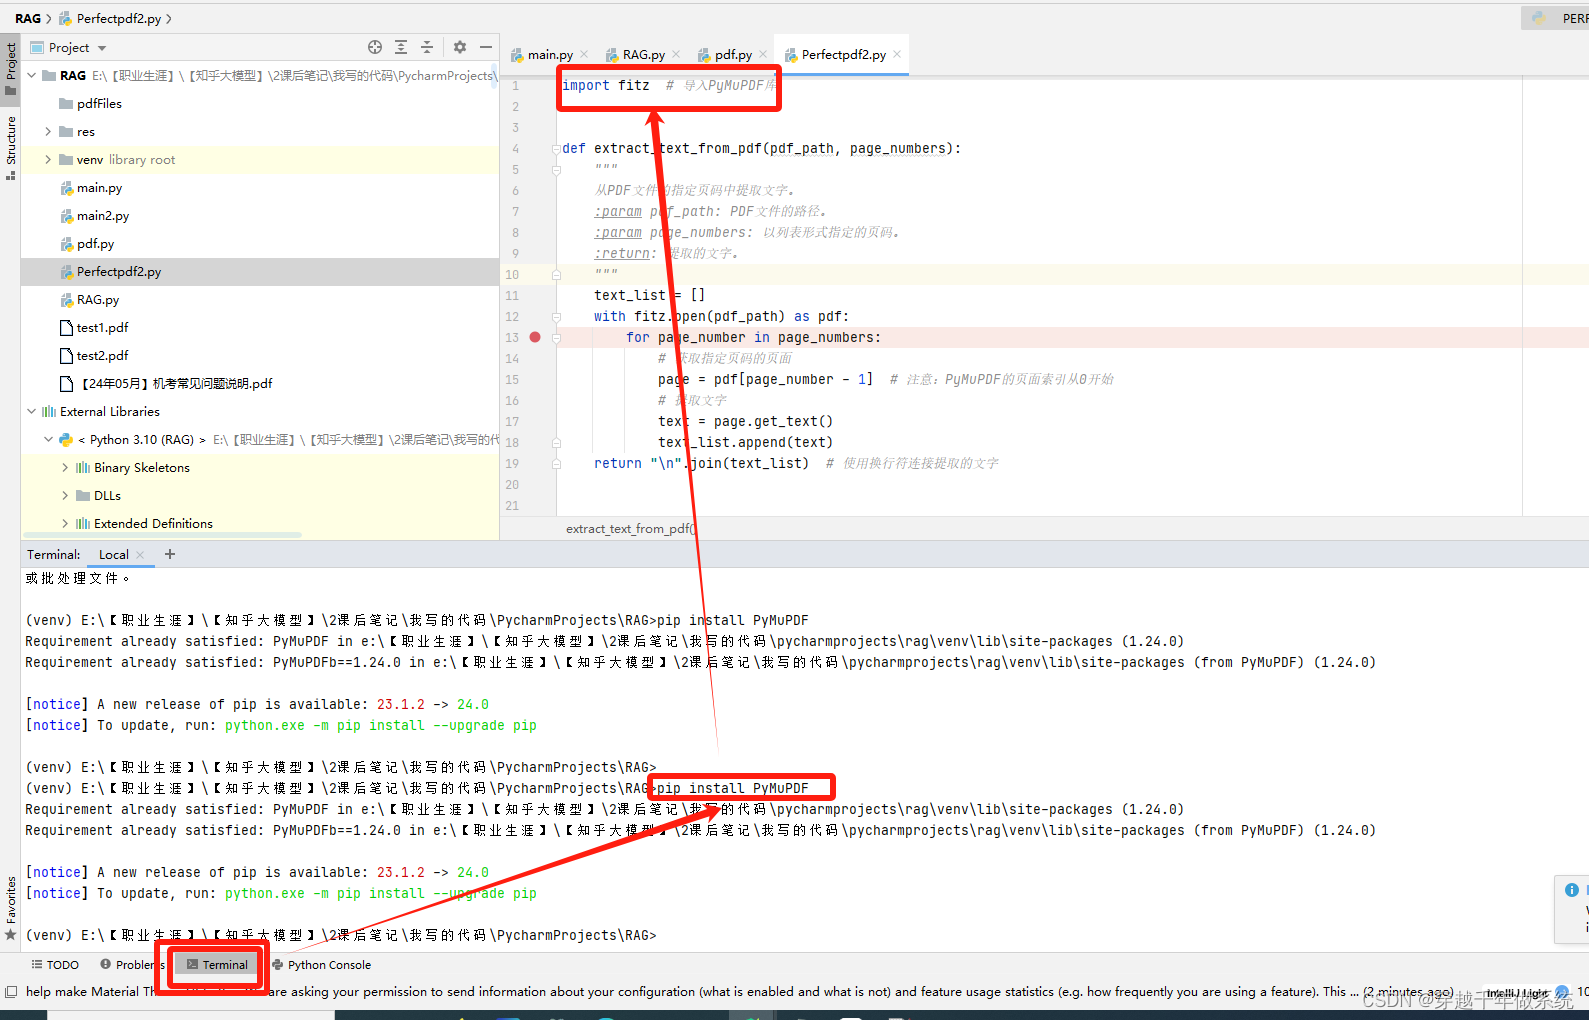This screenshot has width=1589, height=1020.
Task: Fold the extract_text_from_pdf function at line 4
Action: (x=556, y=148)
